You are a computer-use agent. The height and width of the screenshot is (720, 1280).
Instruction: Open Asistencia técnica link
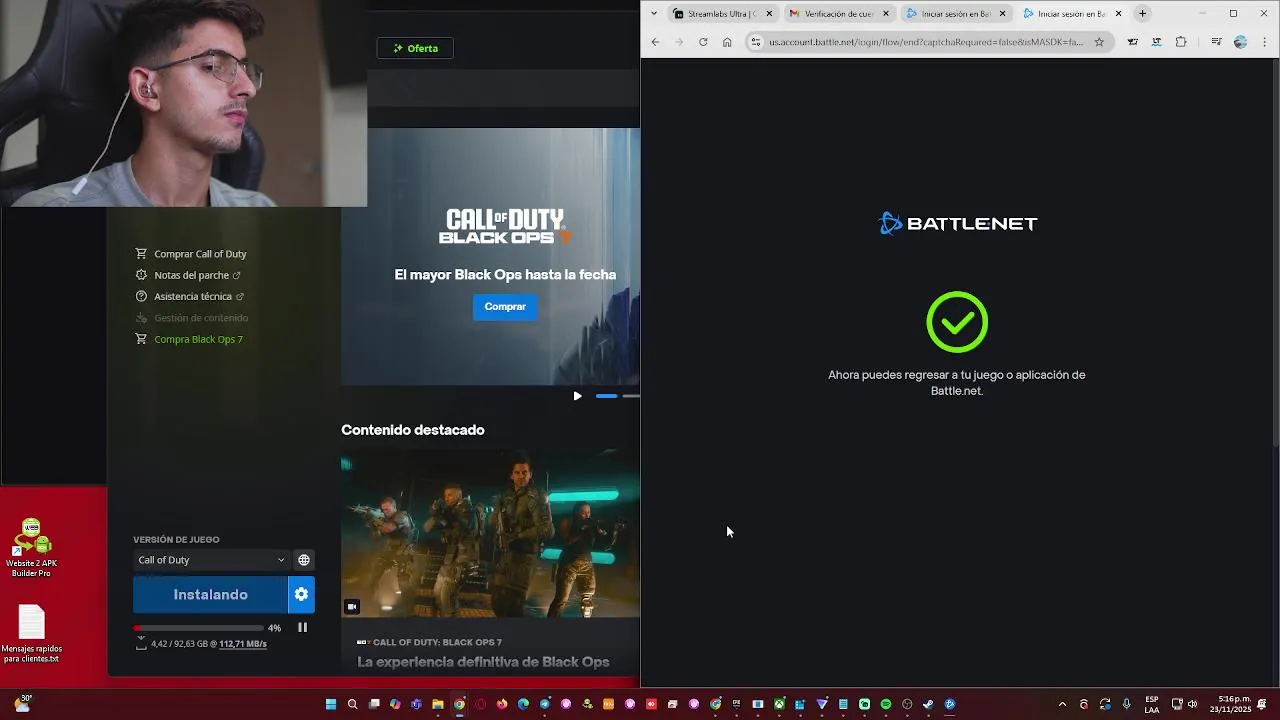pyautogui.click(x=190, y=296)
